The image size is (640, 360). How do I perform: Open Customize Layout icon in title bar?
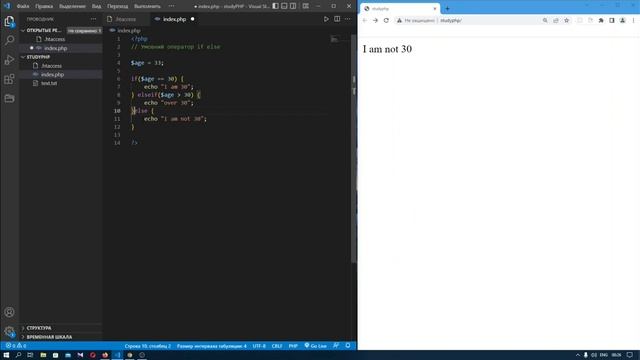click(x=306, y=6)
